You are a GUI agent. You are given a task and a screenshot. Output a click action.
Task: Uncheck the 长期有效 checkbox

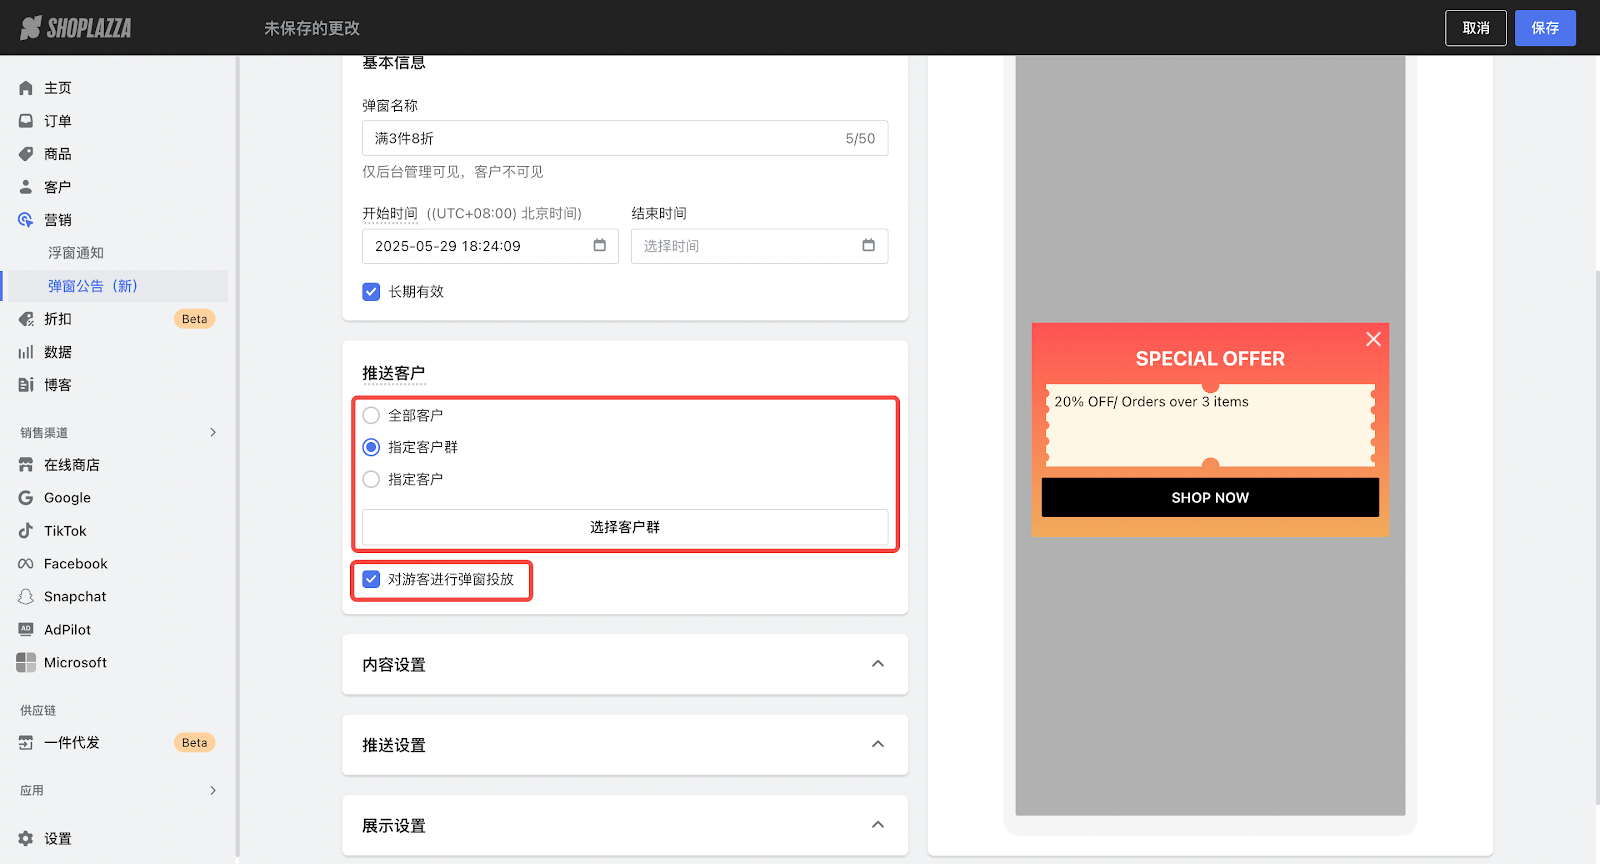pos(371,292)
